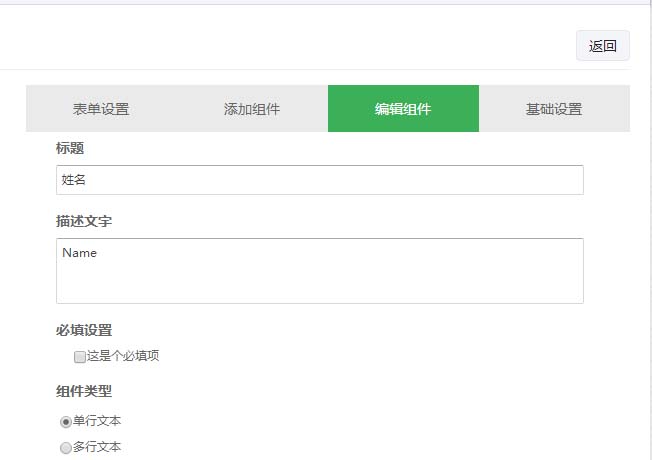Click the 返回 button
This screenshot has height=460, width=652.
click(602, 46)
